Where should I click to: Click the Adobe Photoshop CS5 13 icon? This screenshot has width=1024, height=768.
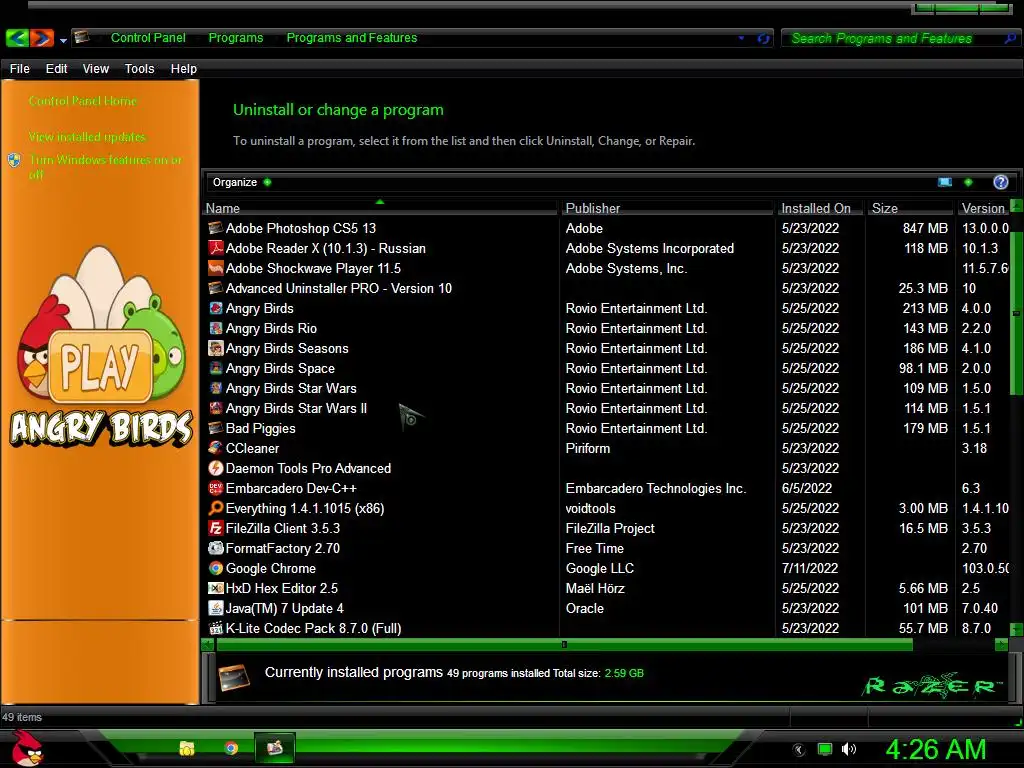click(x=216, y=228)
